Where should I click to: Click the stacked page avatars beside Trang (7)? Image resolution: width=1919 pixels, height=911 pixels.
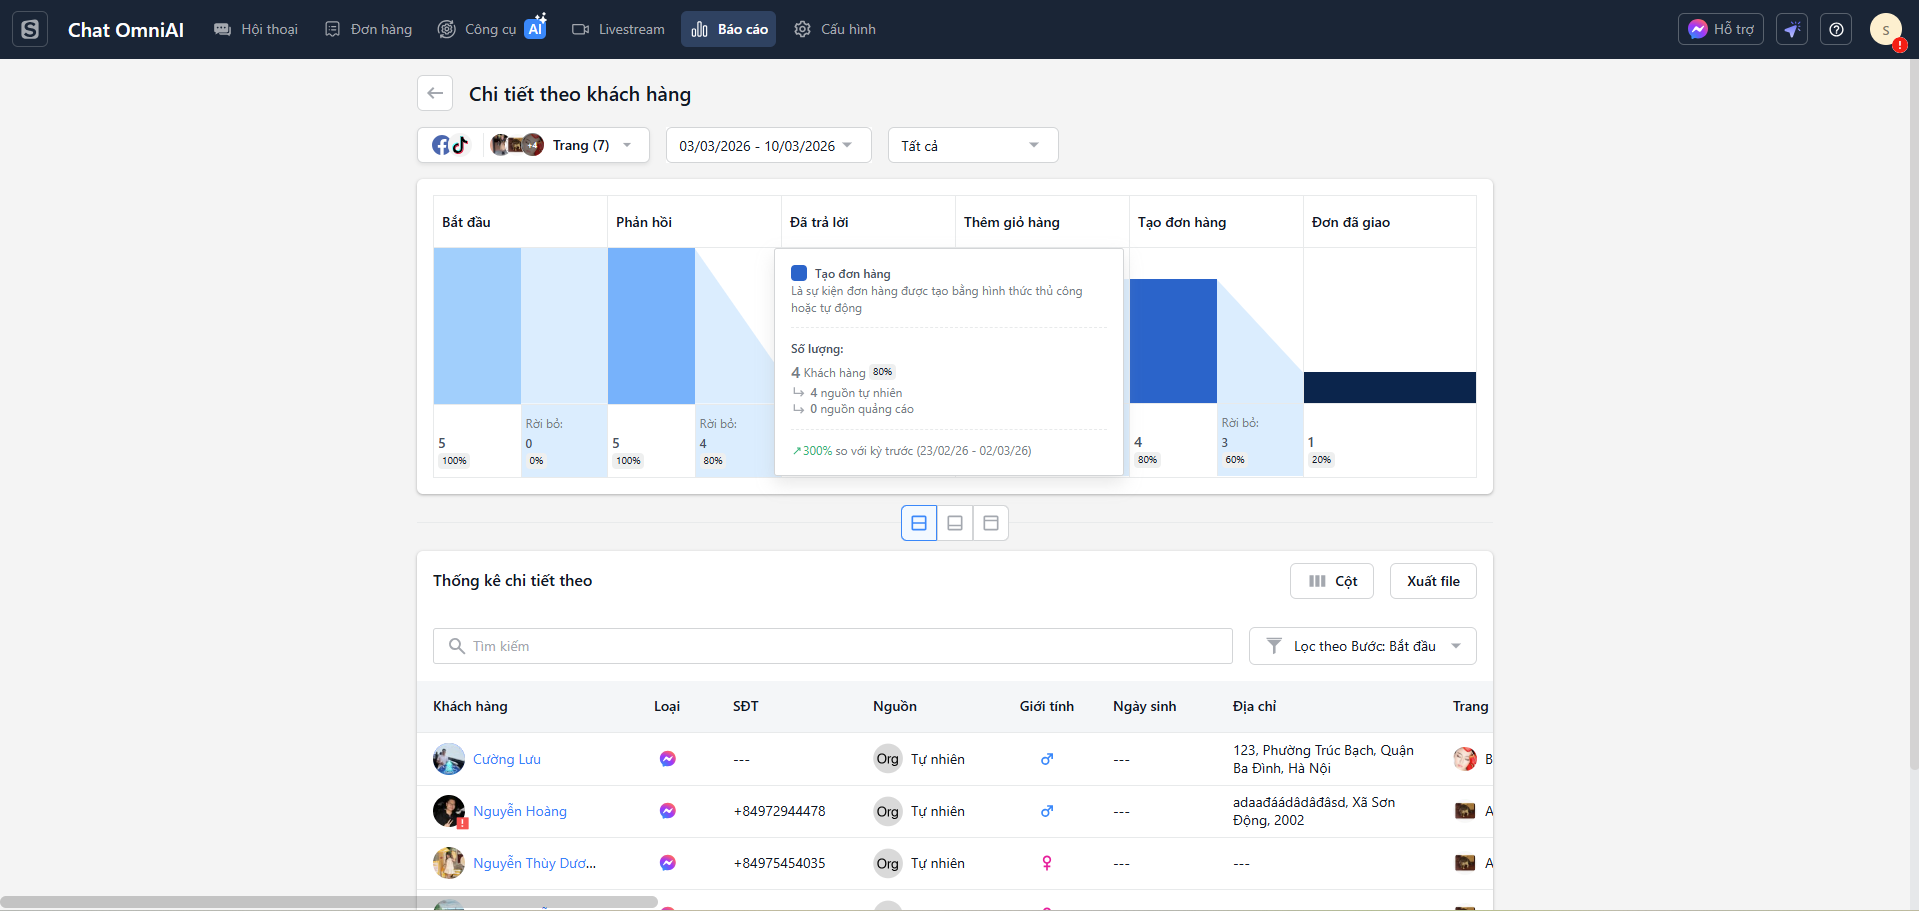(x=517, y=145)
